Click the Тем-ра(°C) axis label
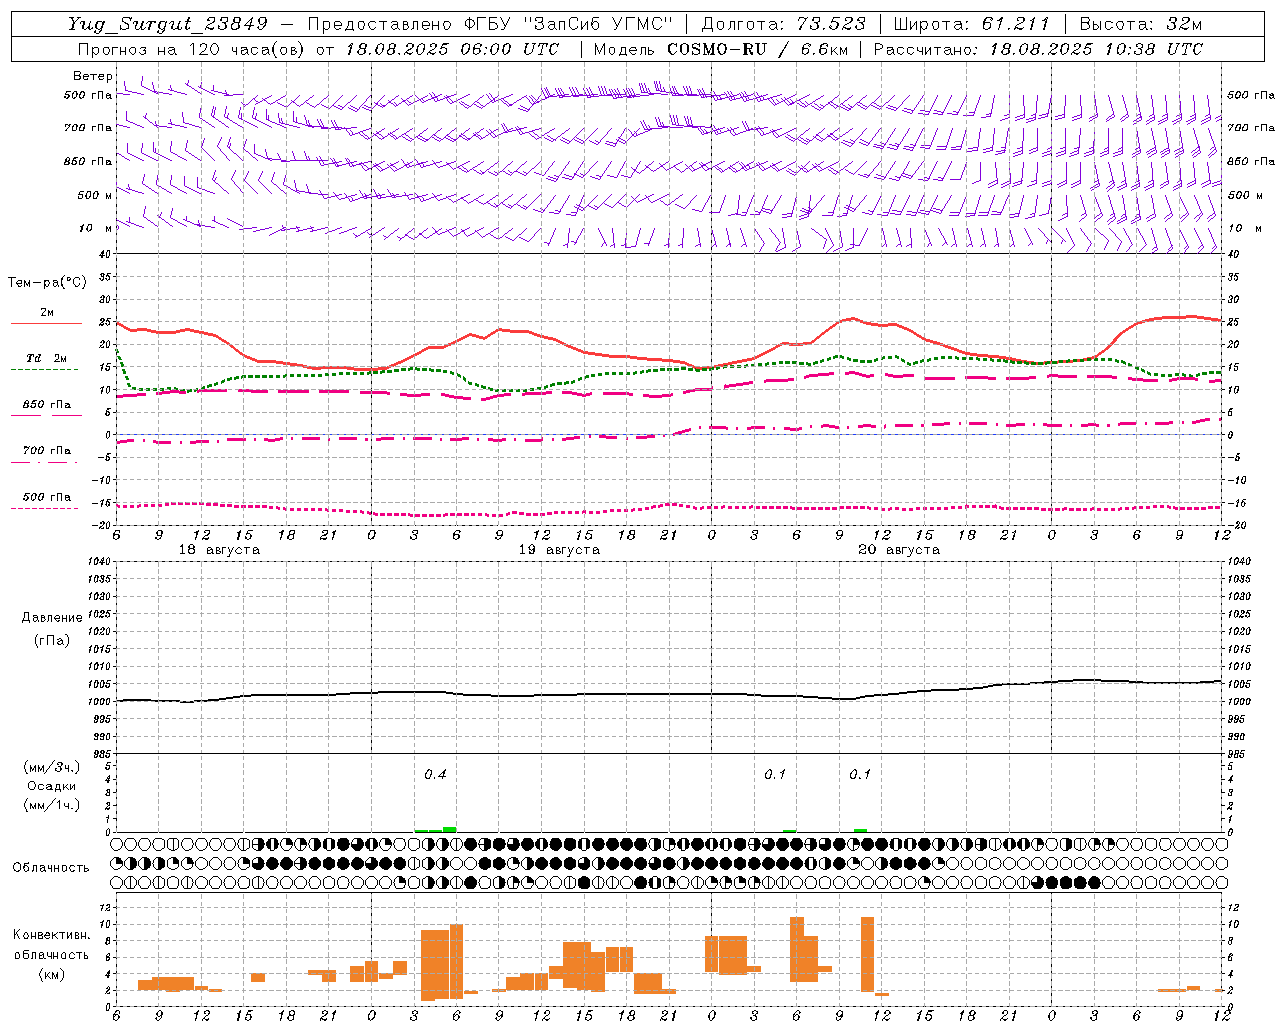Image resolution: width=1280 pixels, height=1024 pixels. click(x=47, y=283)
